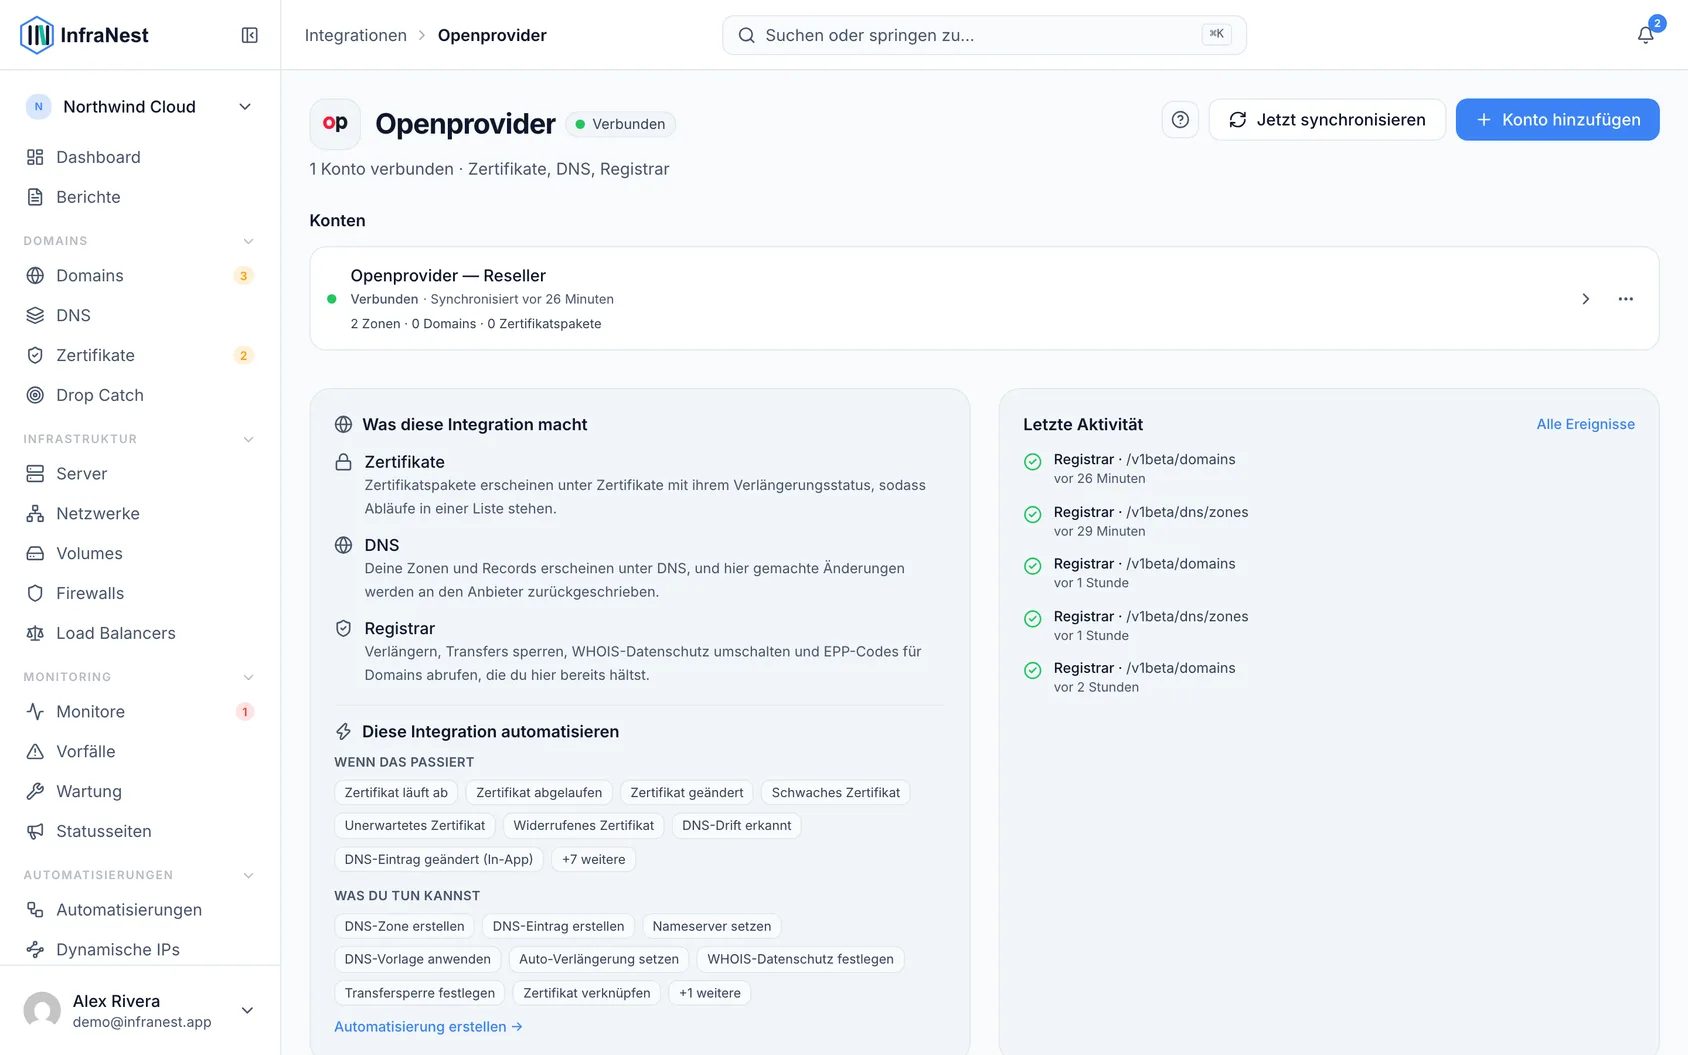1688x1055 pixels.
Task: Show '+1 weitere' action chips
Action: click(x=710, y=993)
